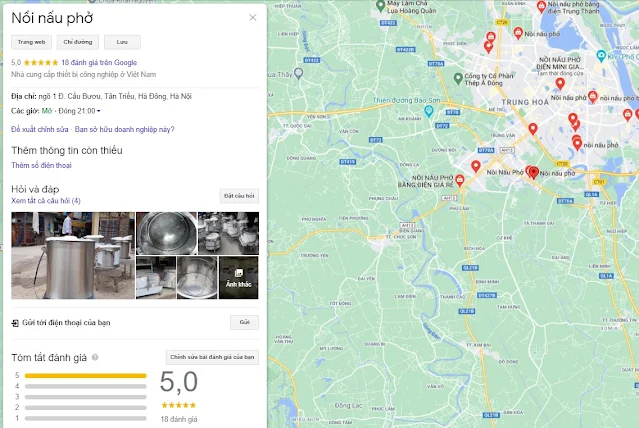Click the Gửi send button
639x428 pixels.
click(x=245, y=322)
